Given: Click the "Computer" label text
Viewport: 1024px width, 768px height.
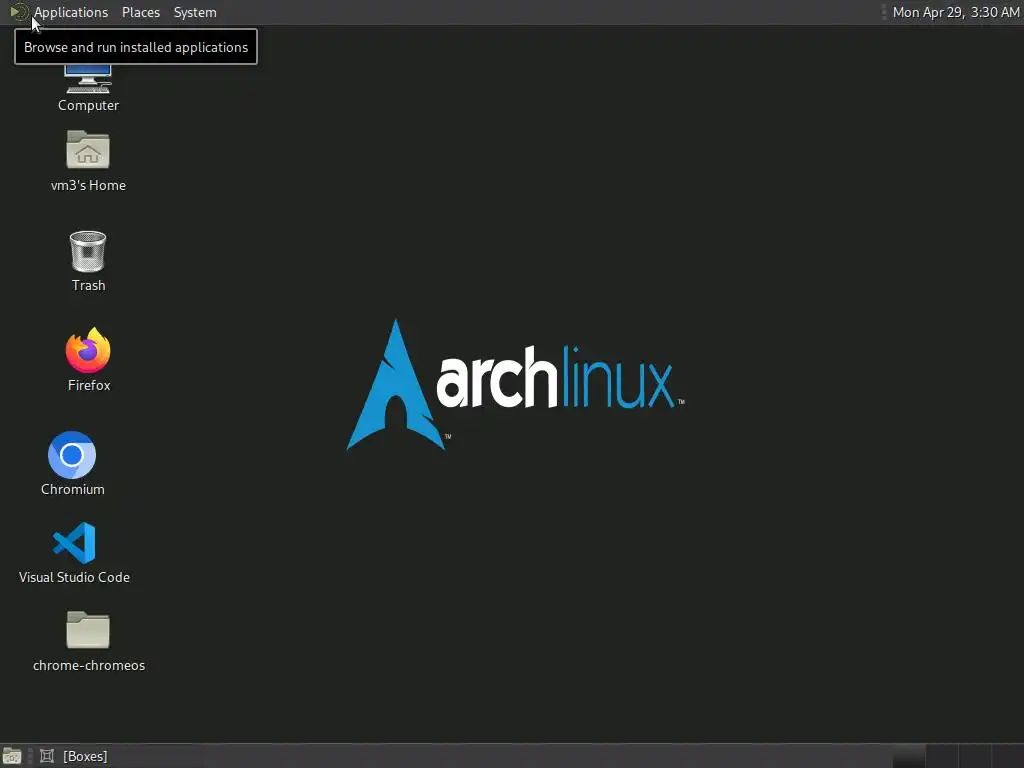Looking at the screenshot, I should pyautogui.click(x=88, y=105).
